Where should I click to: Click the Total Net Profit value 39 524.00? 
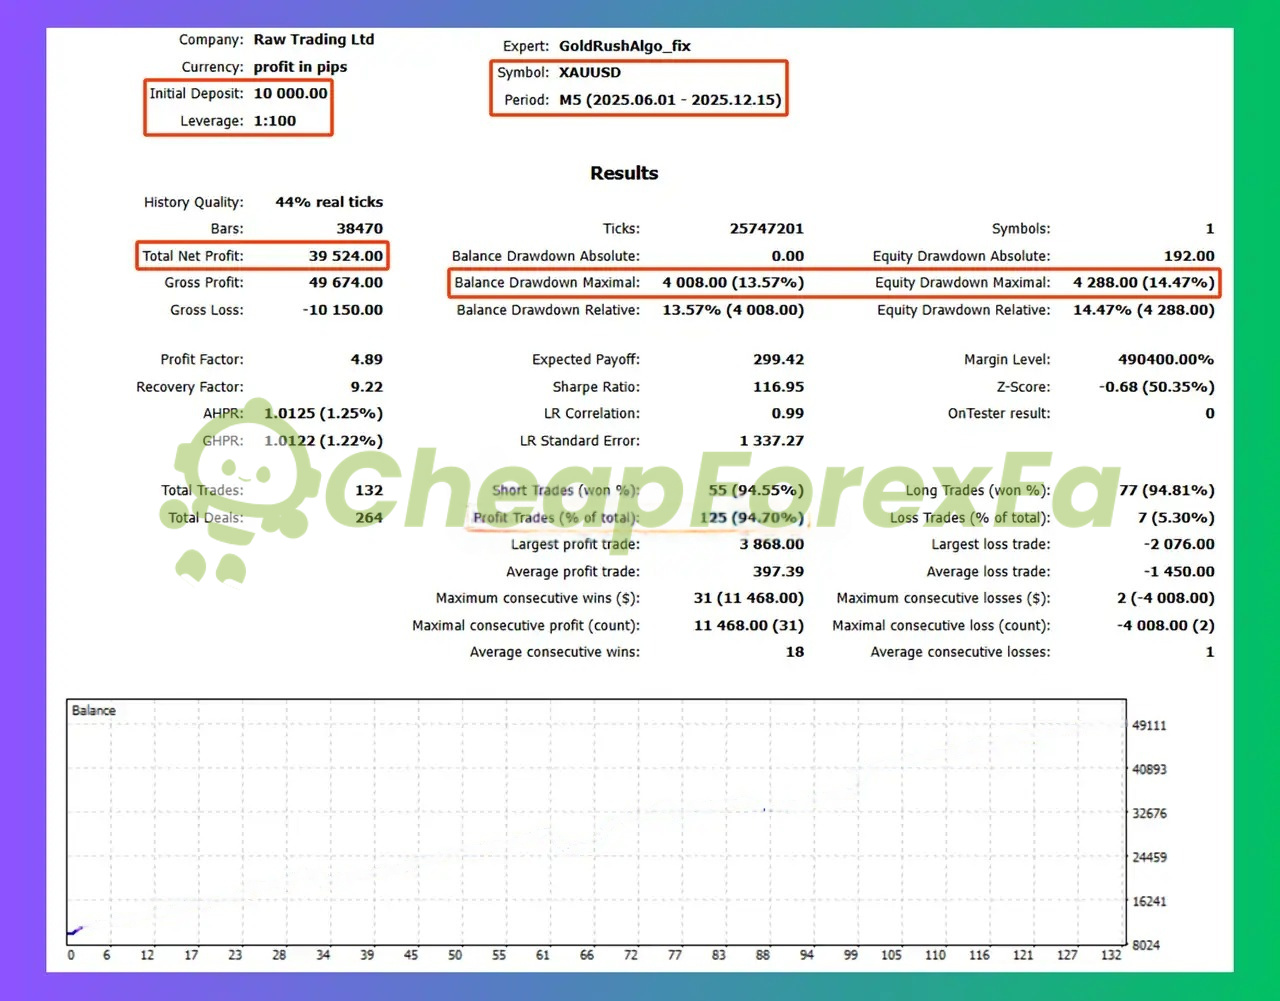(x=346, y=256)
